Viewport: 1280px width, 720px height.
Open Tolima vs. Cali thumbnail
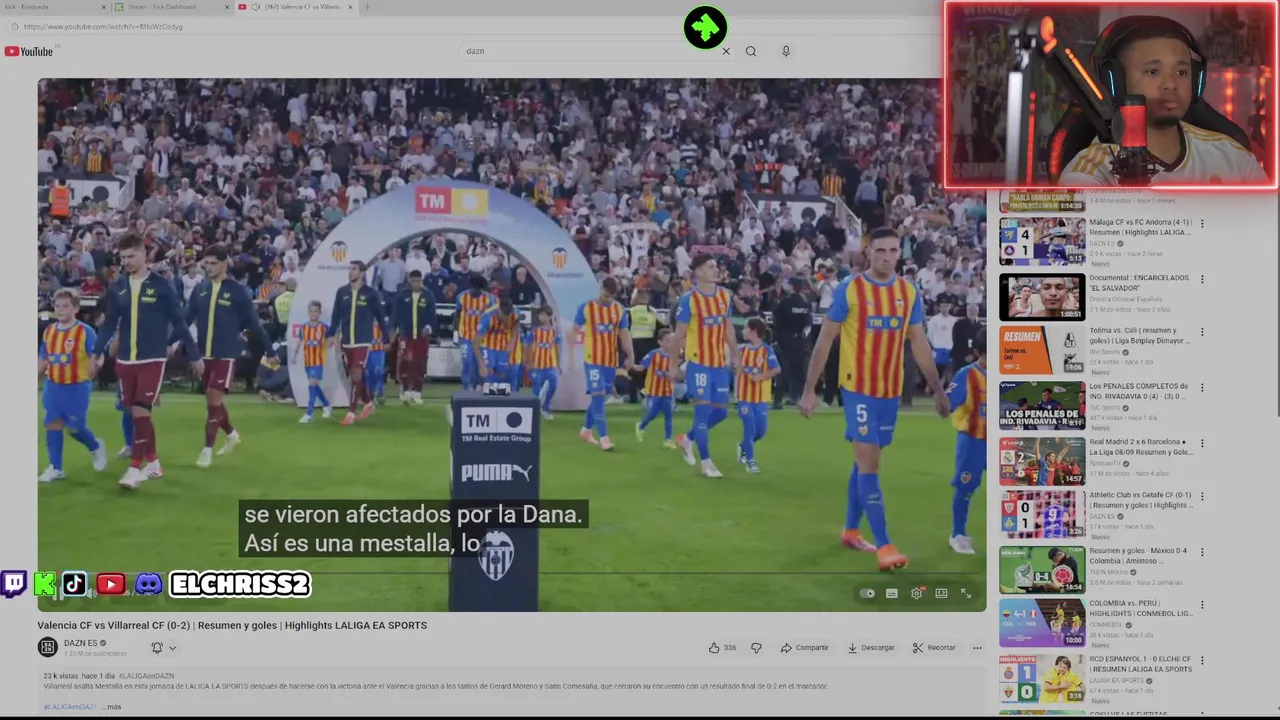(x=1042, y=350)
